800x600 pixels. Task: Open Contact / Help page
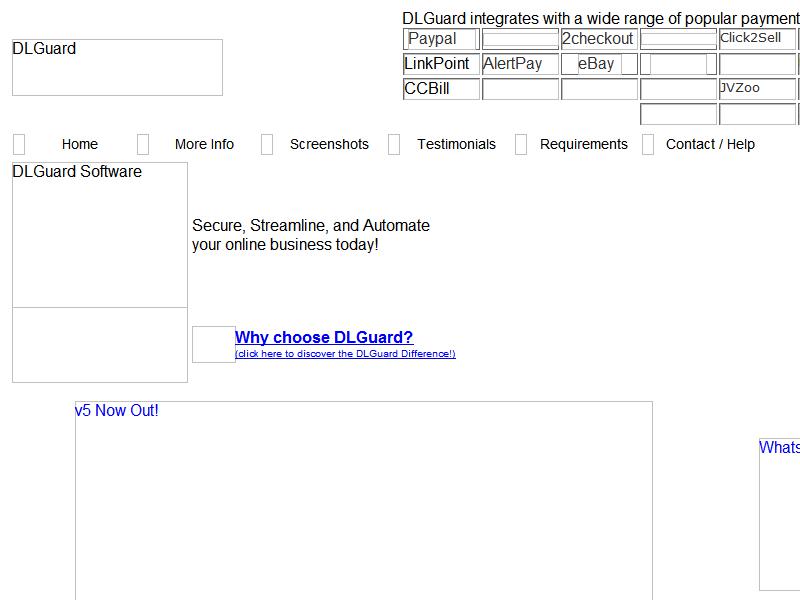[x=710, y=144]
